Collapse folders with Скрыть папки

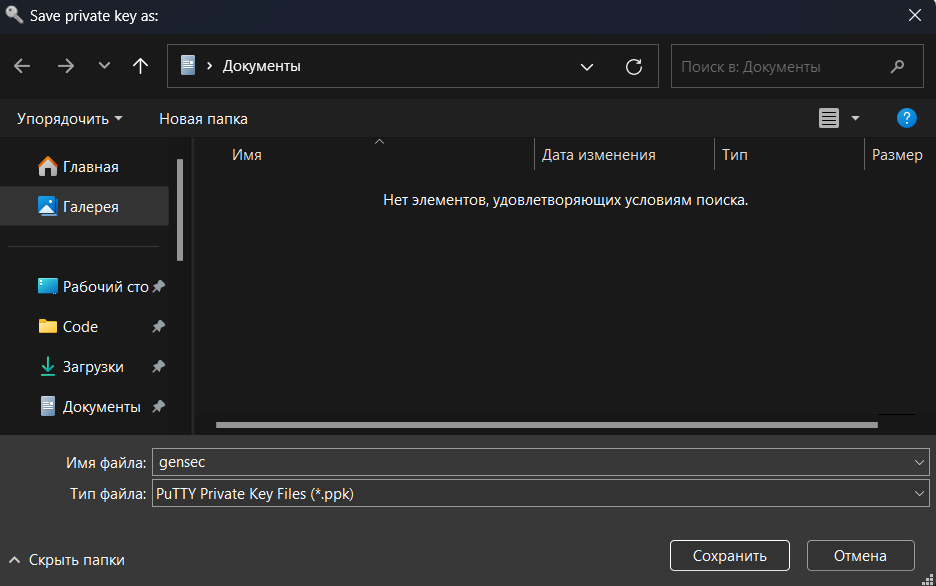(x=67, y=560)
